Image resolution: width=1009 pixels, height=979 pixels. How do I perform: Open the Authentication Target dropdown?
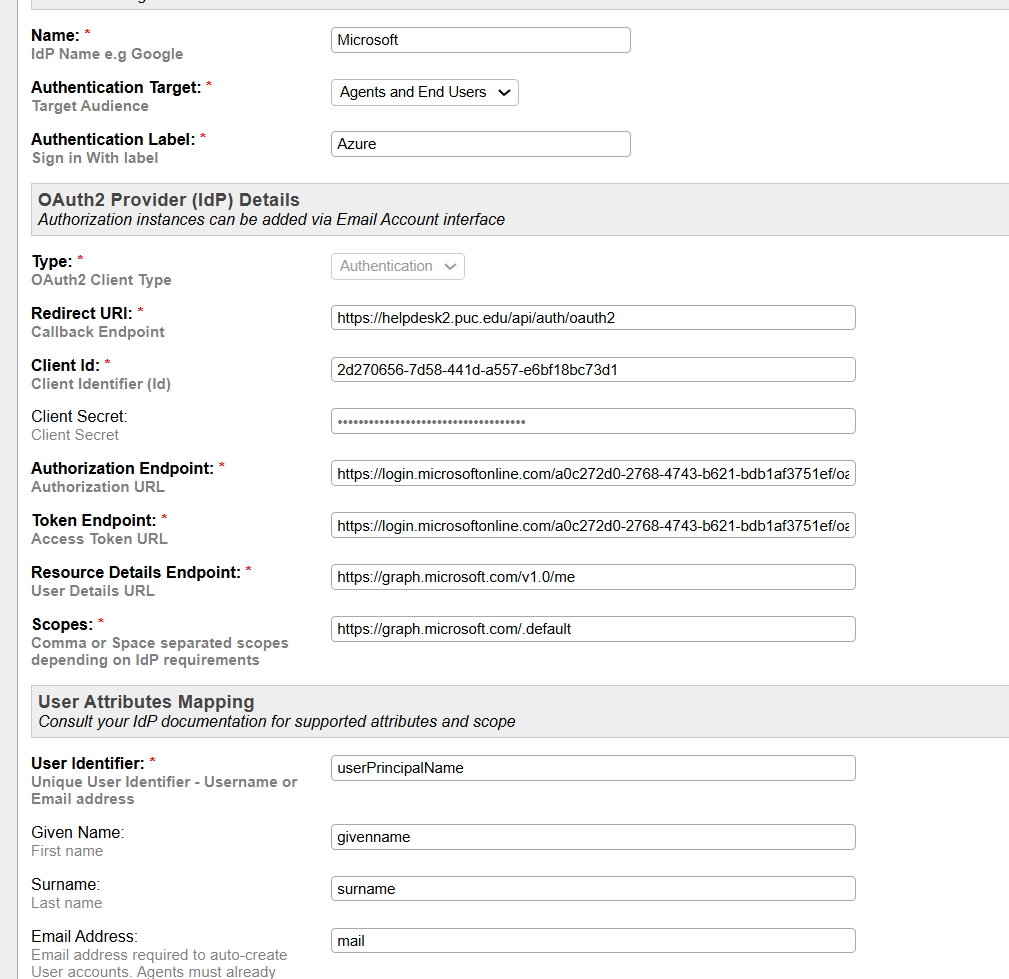424,92
